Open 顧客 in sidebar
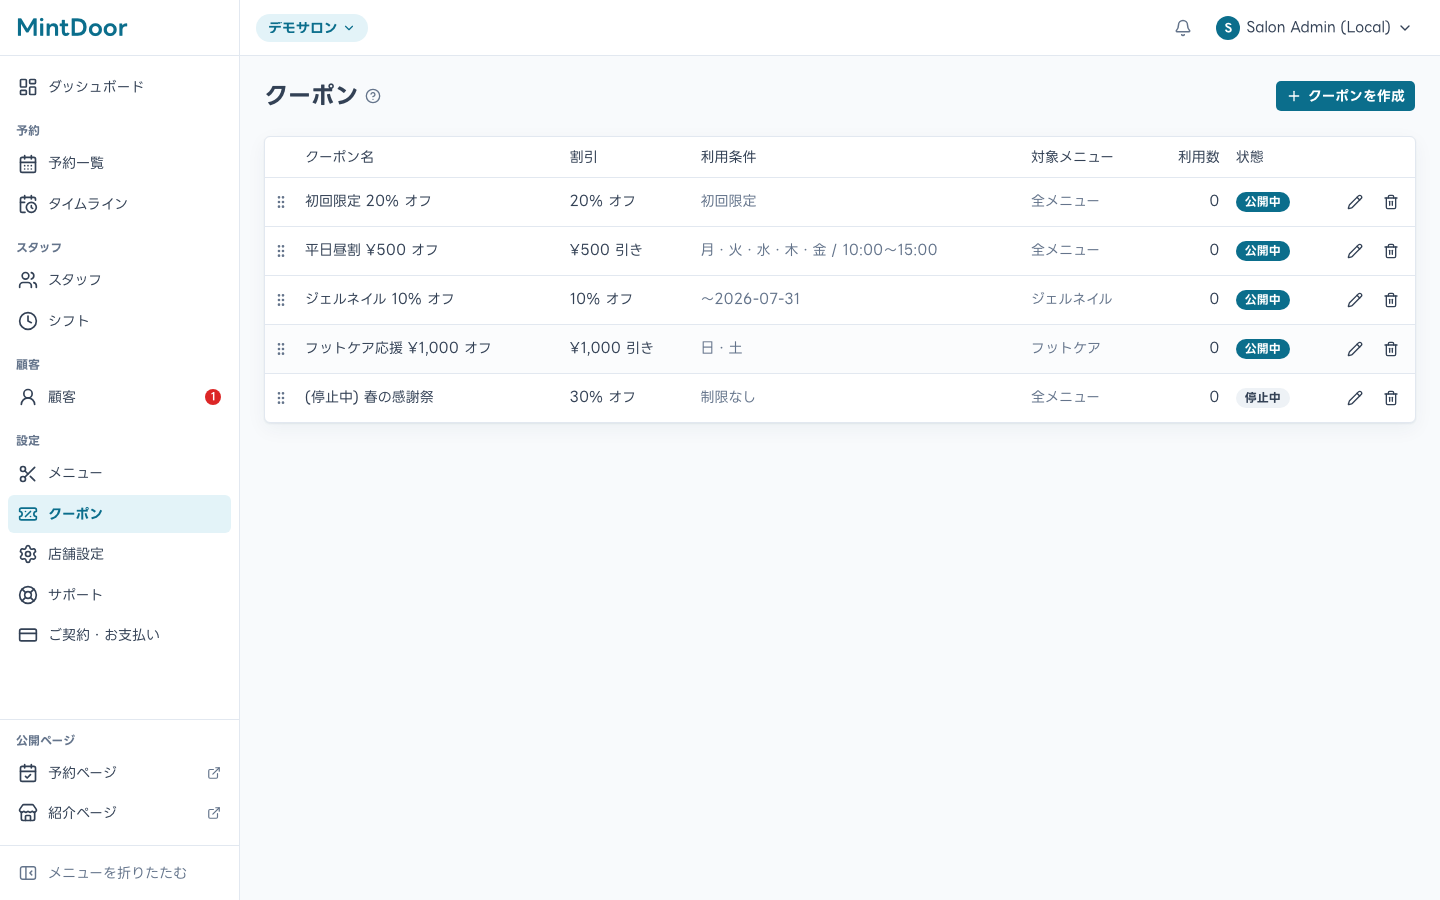Screen dimensions: 1440x900 119,397
